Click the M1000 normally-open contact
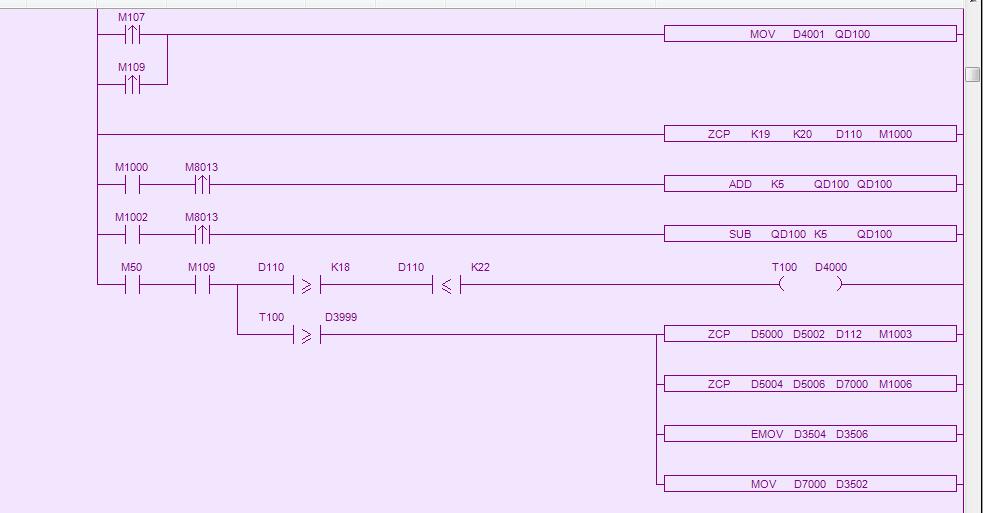Screen dimensions: 983x513 coord(132,185)
